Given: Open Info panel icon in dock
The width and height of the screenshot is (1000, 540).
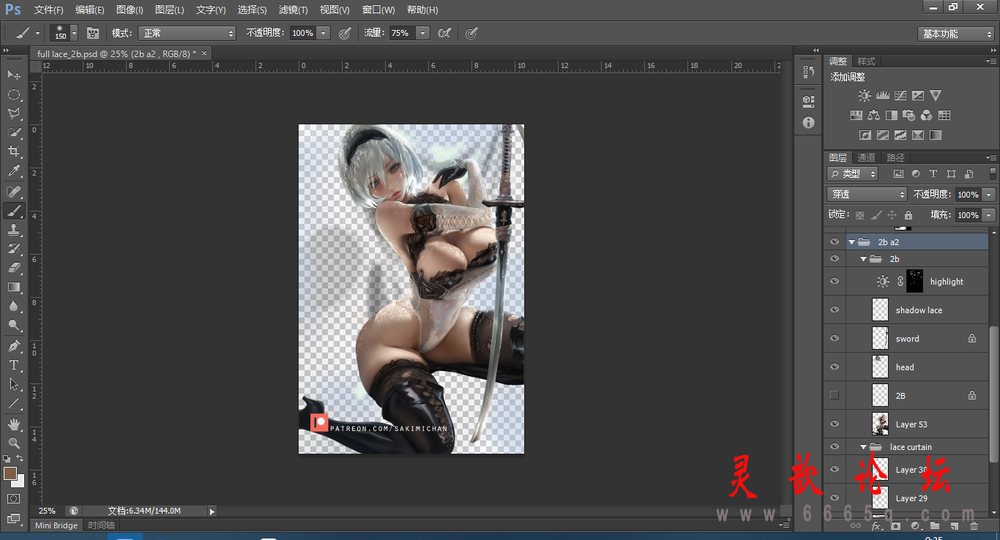Looking at the screenshot, I should pyautogui.click(x=809, y=122).
